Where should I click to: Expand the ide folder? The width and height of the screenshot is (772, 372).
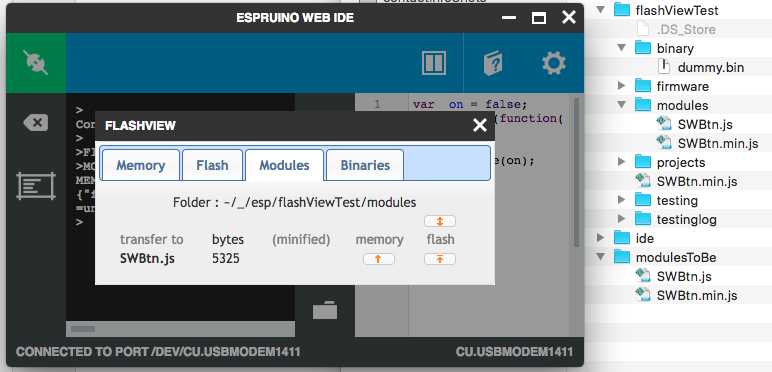point(600,238)
